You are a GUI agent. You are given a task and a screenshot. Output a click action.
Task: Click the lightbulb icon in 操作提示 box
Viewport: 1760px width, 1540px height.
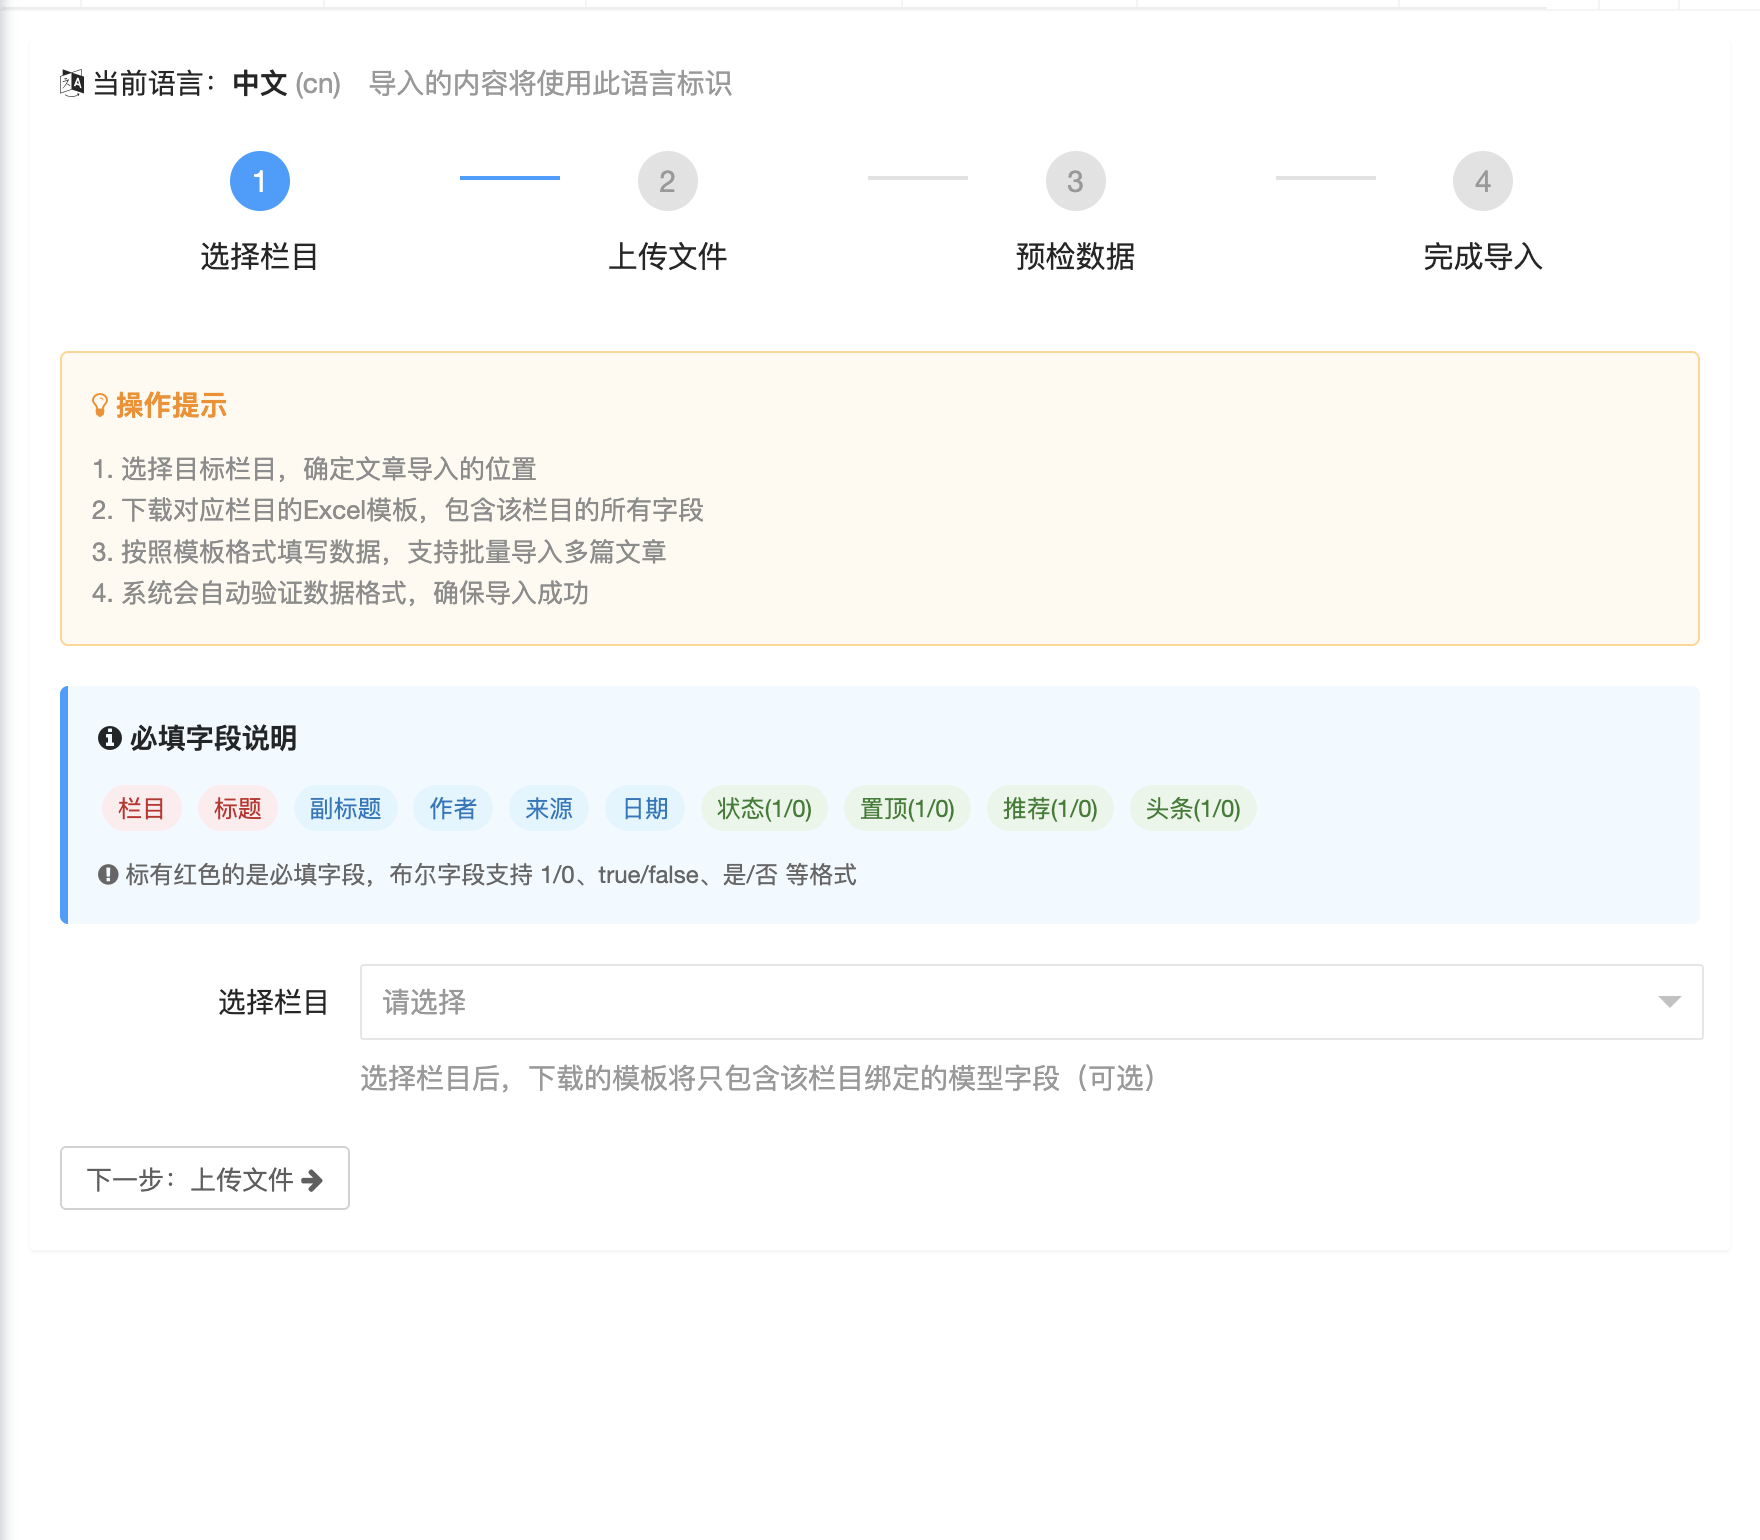click(x=100, y=404)
